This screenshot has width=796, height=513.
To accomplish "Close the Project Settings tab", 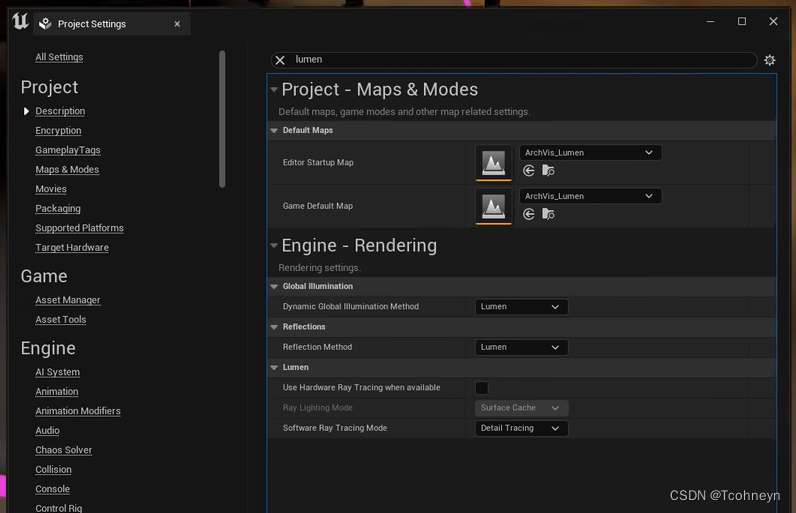I will pos(177,24).
